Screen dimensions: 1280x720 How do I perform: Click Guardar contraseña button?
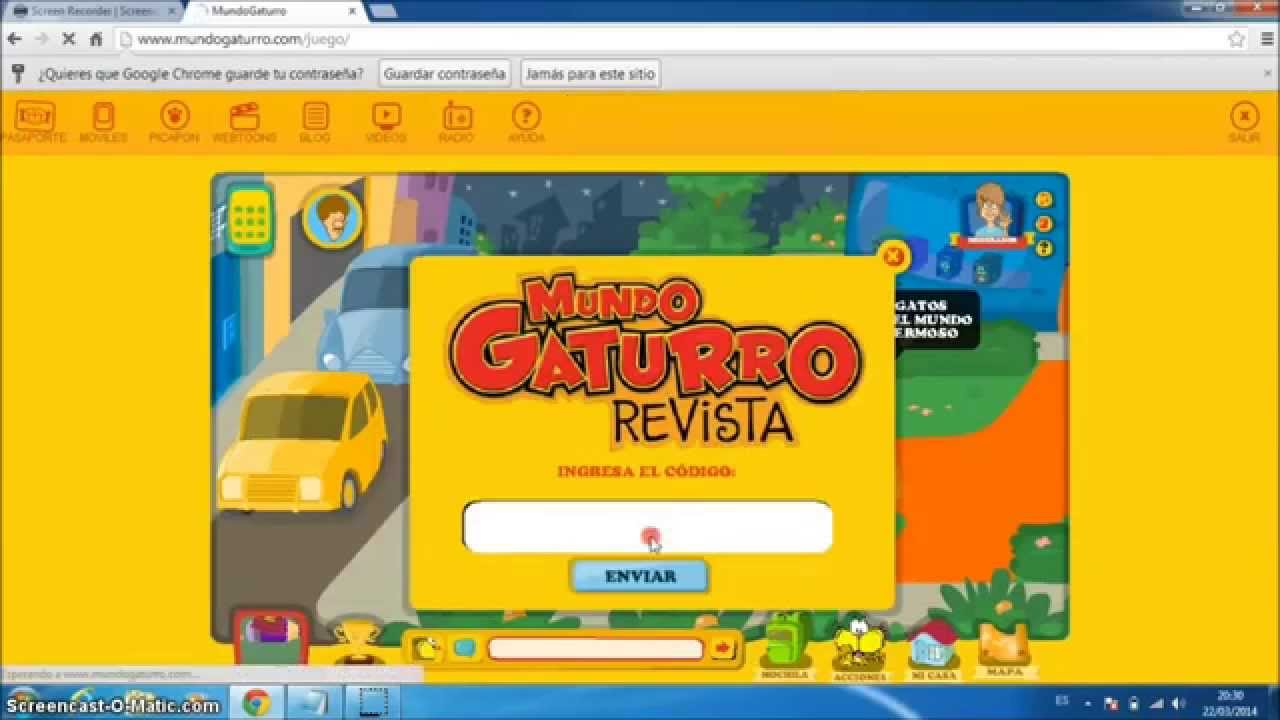tap(444, 74)
